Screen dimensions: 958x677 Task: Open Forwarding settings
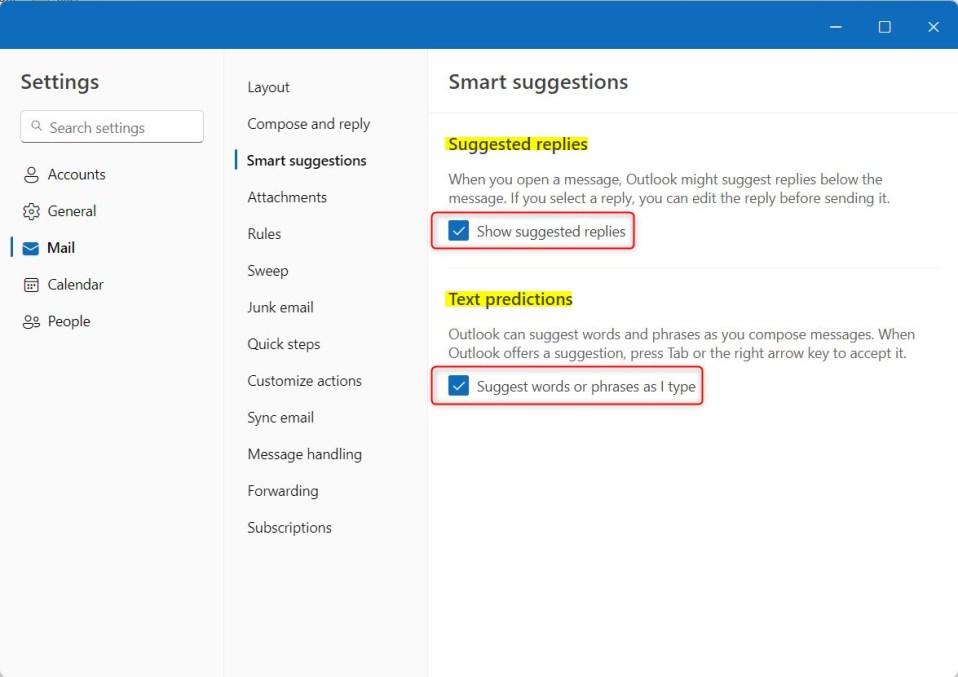click(283, 491)
